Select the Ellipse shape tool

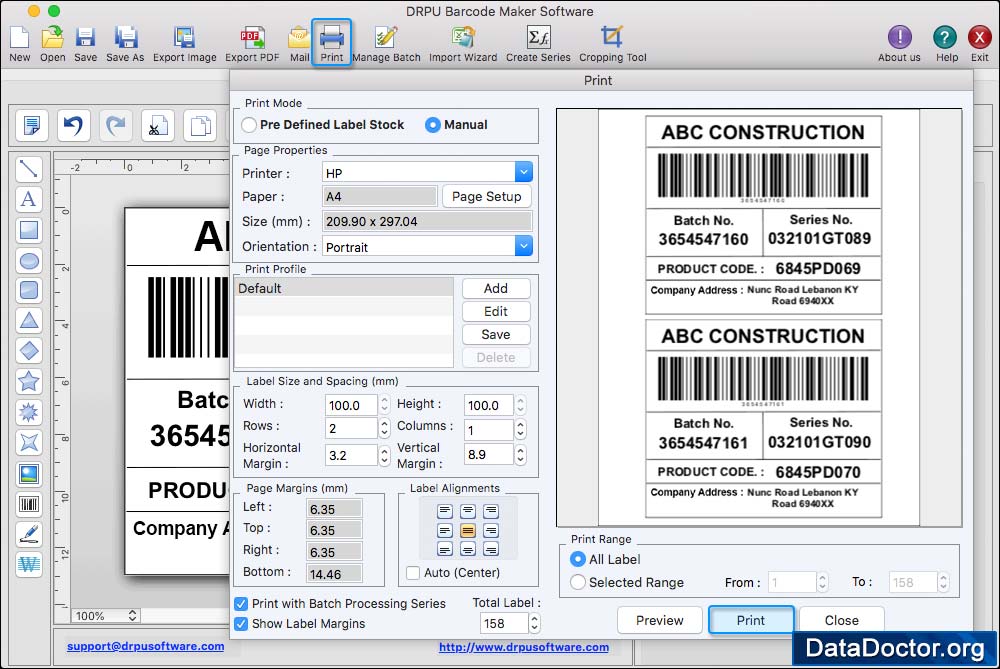click(29, 260)
